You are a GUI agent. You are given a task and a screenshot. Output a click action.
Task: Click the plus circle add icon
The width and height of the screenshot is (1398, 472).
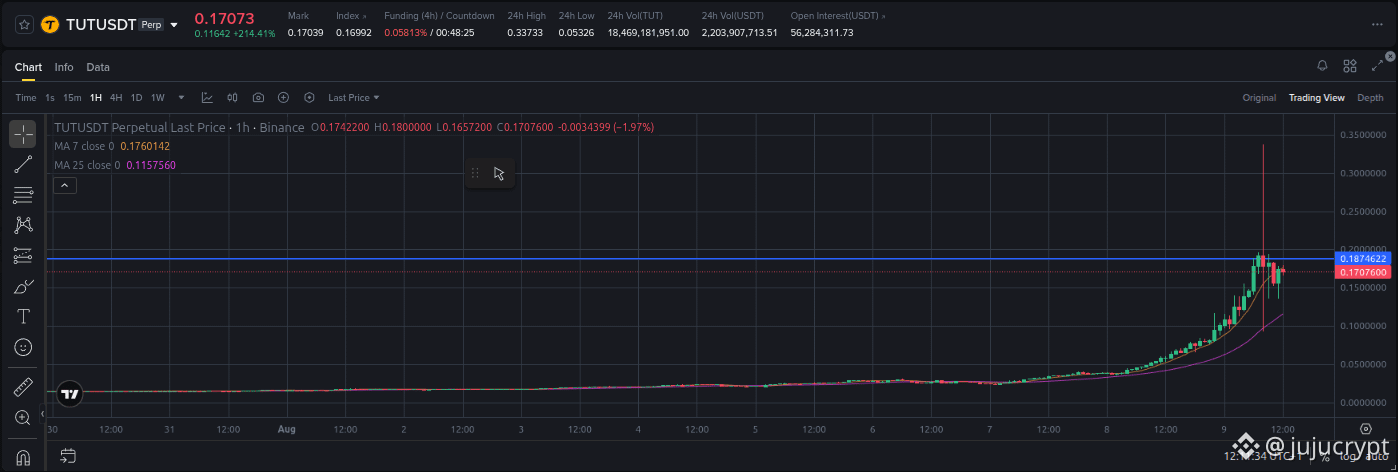pos(284,97)
